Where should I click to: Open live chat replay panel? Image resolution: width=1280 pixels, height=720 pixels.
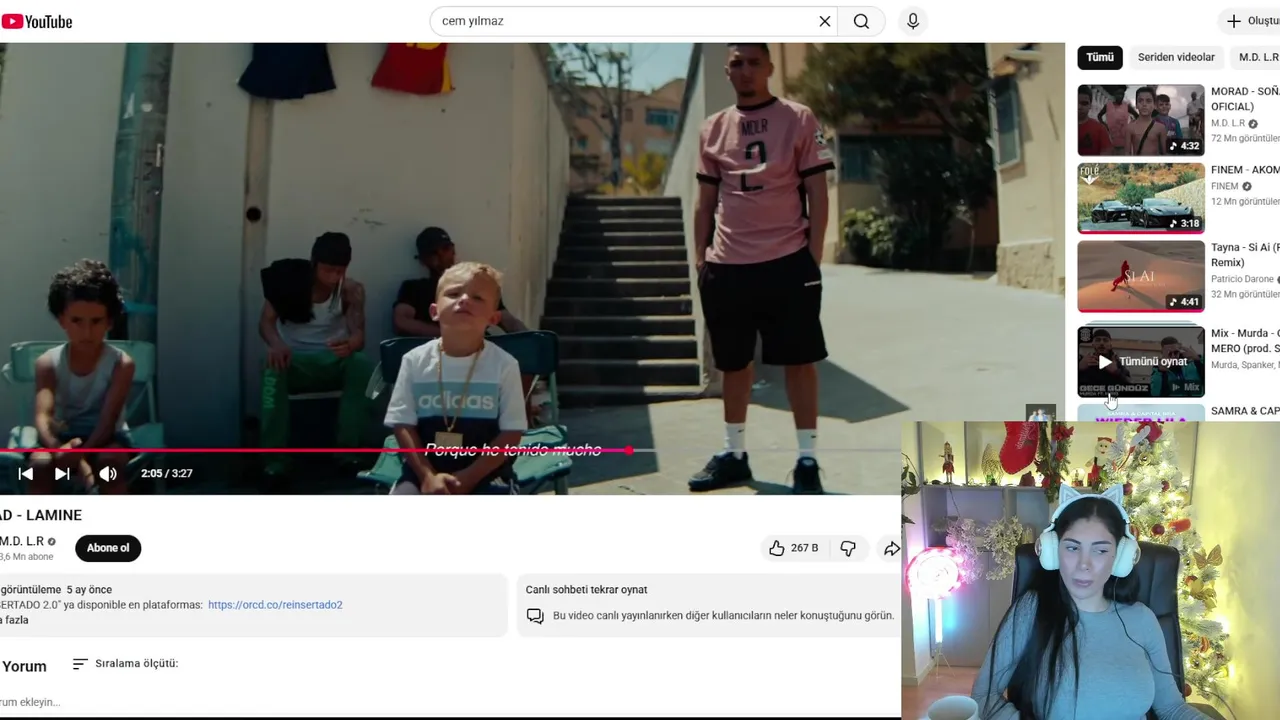pos(708,605)
